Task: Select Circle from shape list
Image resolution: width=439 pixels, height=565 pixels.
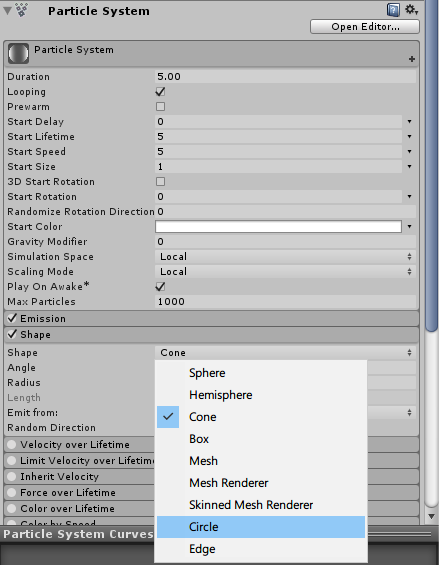Action: coord(261,527)
